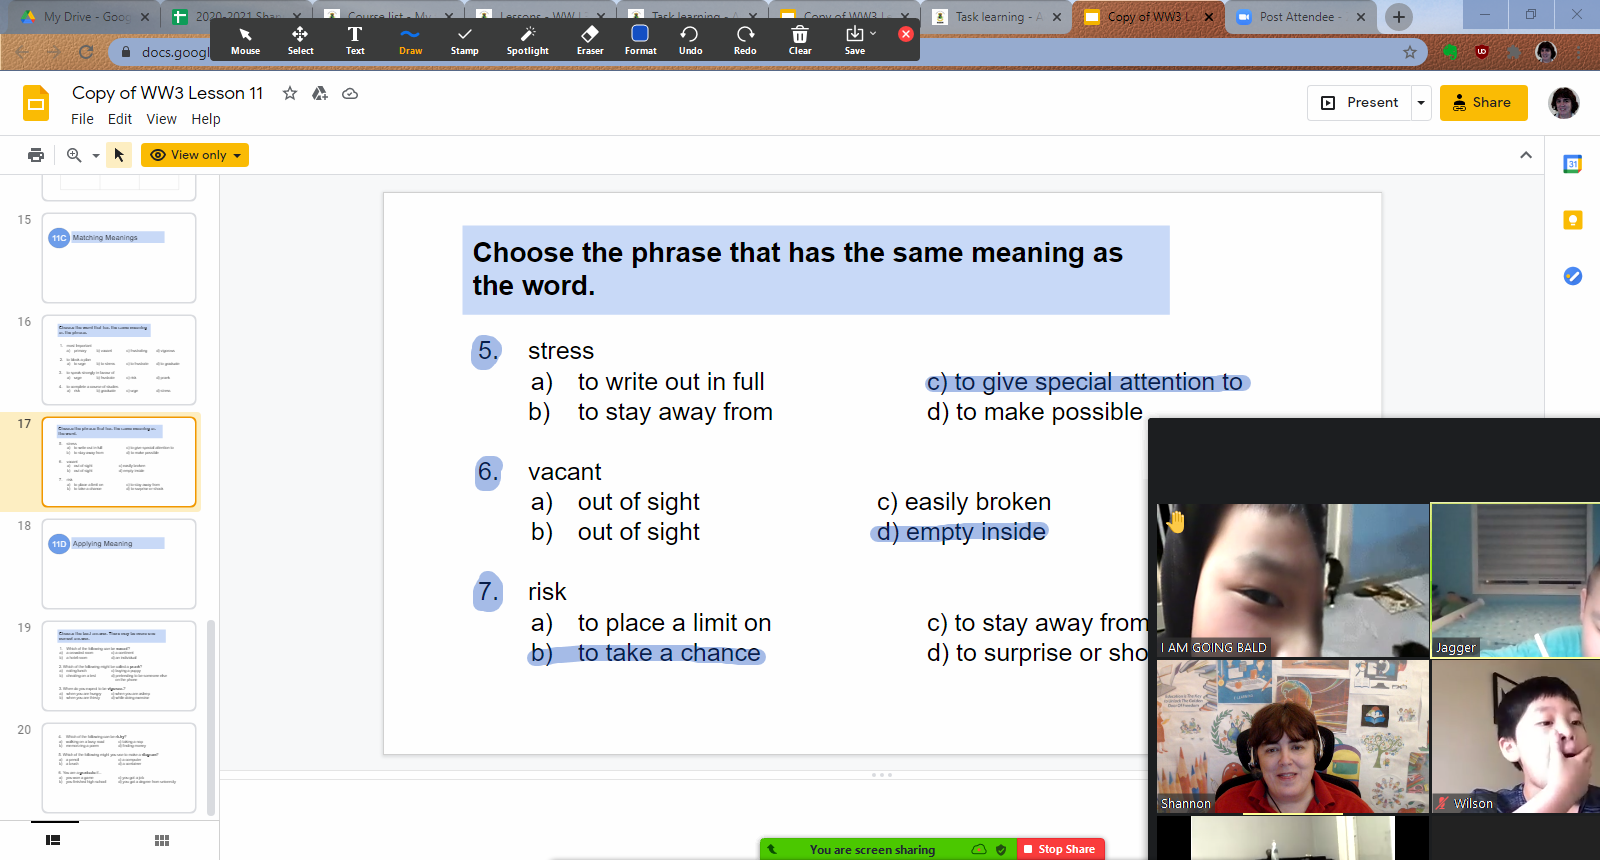This screenshot has width=1600, height=860.
Task: Pick the Text annotation tool
Action: coord(355,41)
